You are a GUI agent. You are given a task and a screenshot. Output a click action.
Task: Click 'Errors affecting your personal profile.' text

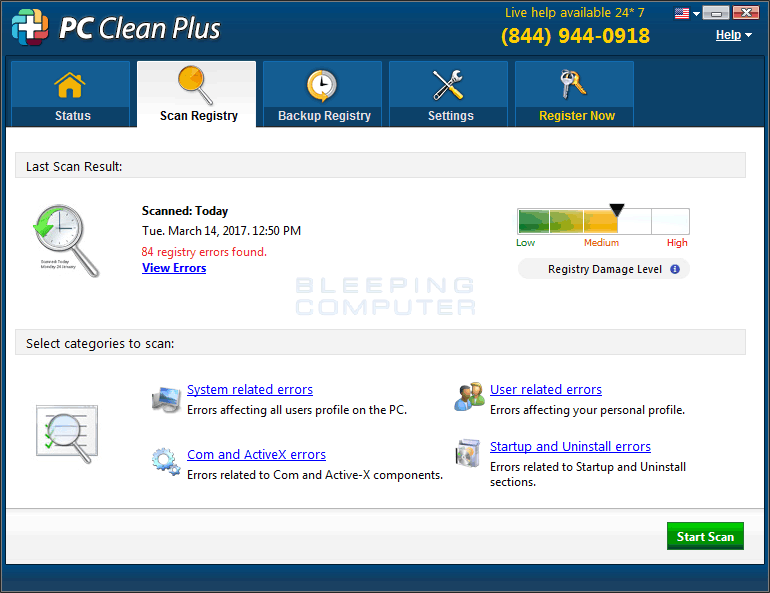[587, 410]
